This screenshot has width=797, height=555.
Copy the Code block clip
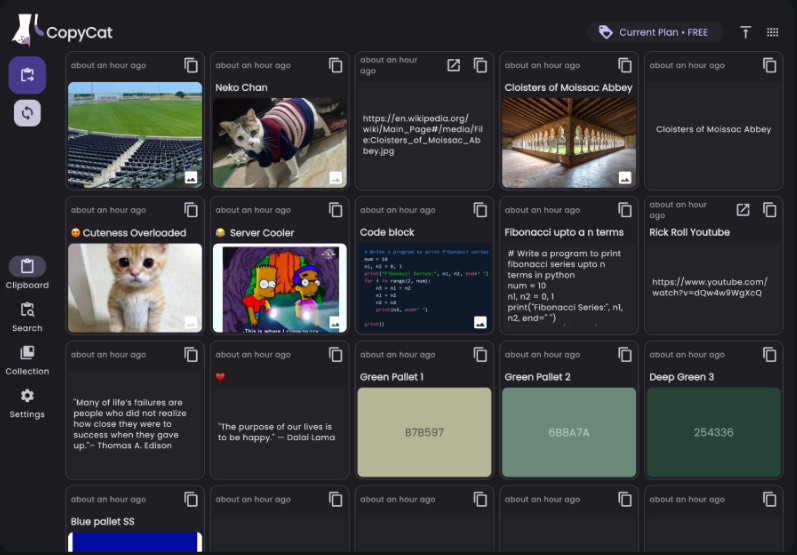tap(480, 210)
